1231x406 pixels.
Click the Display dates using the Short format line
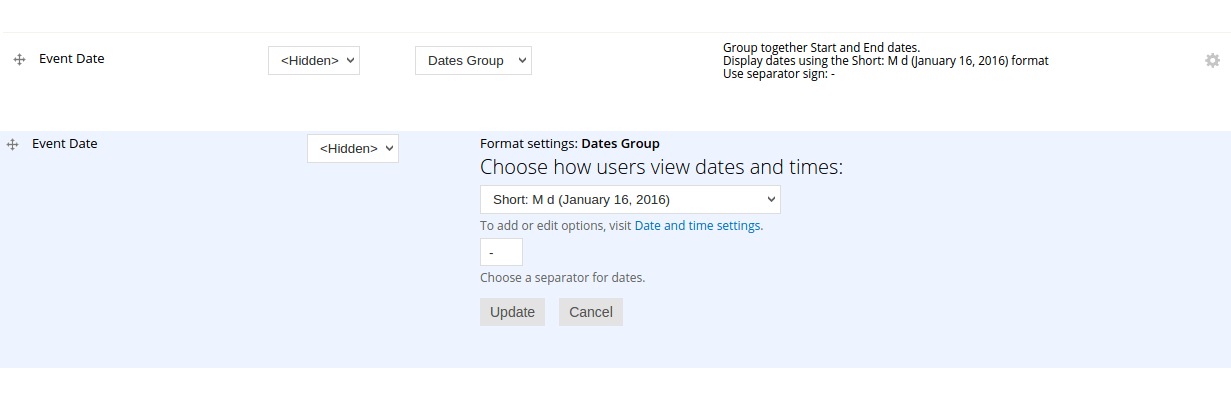(886, 61)
